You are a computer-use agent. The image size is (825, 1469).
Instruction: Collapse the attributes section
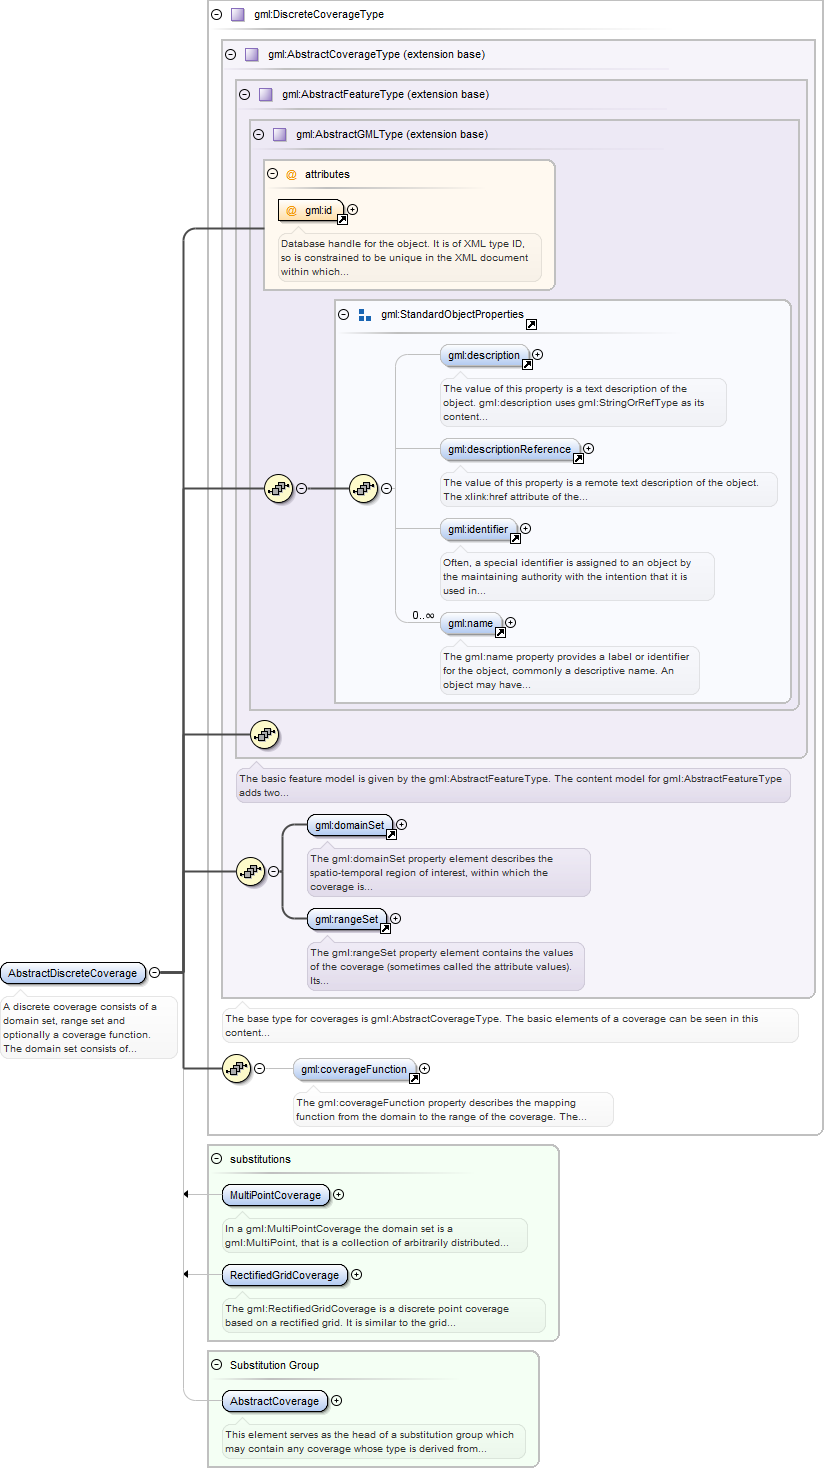(x=272, y=174)
